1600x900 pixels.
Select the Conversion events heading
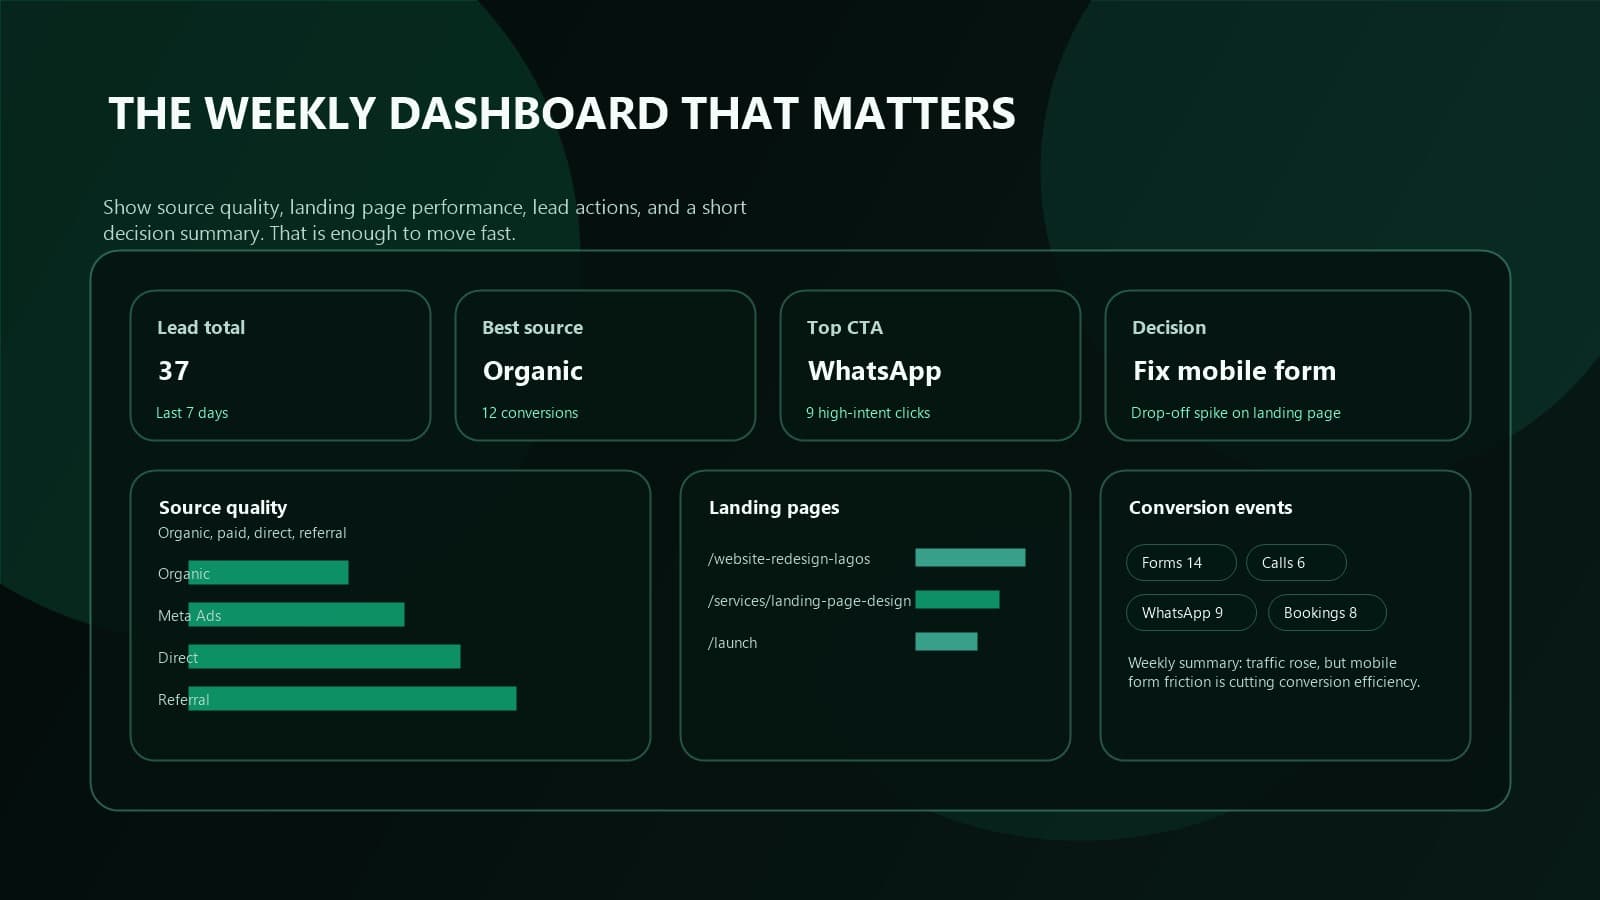click(x=1210, y=507)
